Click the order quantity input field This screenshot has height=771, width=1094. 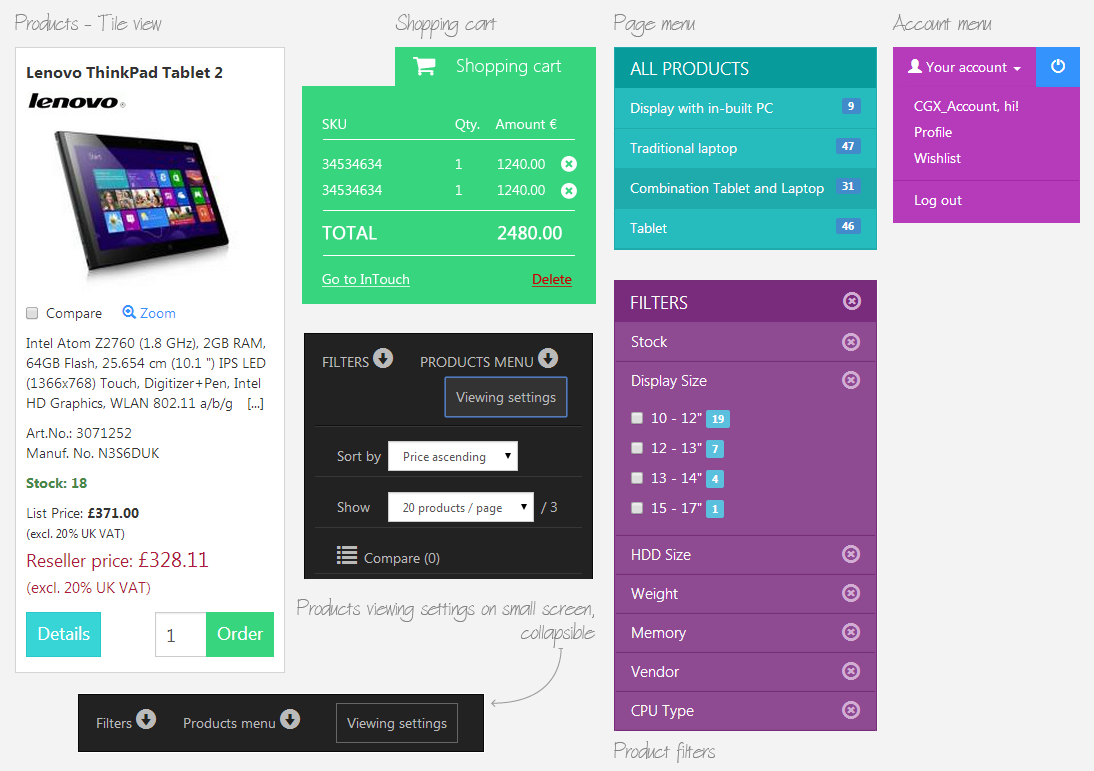pos(181,634)
